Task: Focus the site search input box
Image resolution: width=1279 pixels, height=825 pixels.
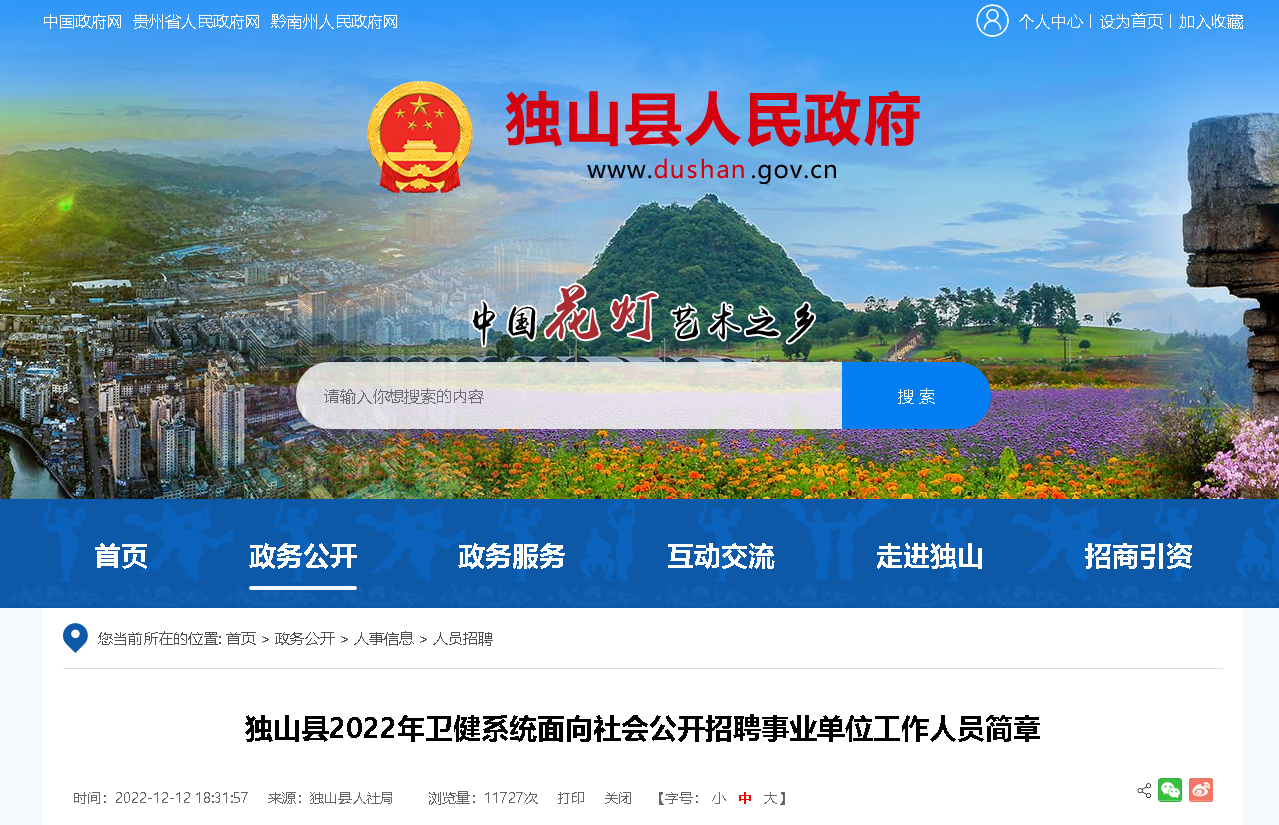Action: tap(569, 396)
